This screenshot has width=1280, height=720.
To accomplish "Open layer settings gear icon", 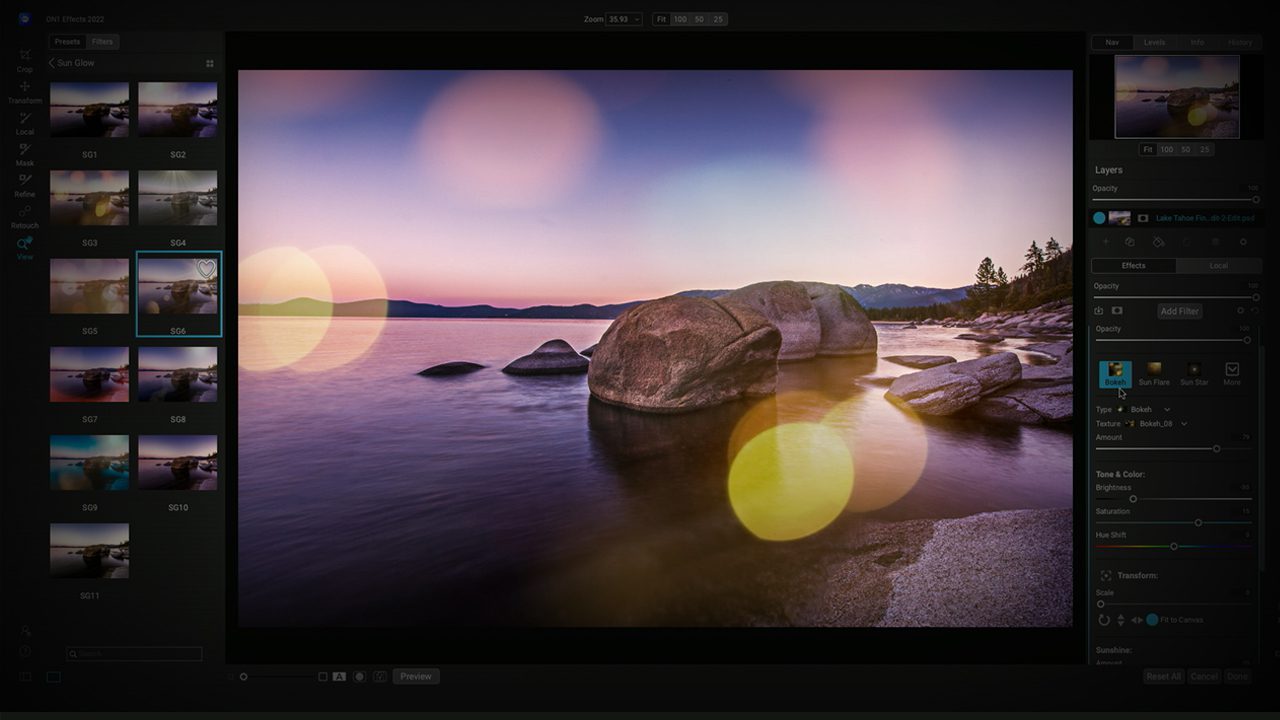I will 1243,242.
